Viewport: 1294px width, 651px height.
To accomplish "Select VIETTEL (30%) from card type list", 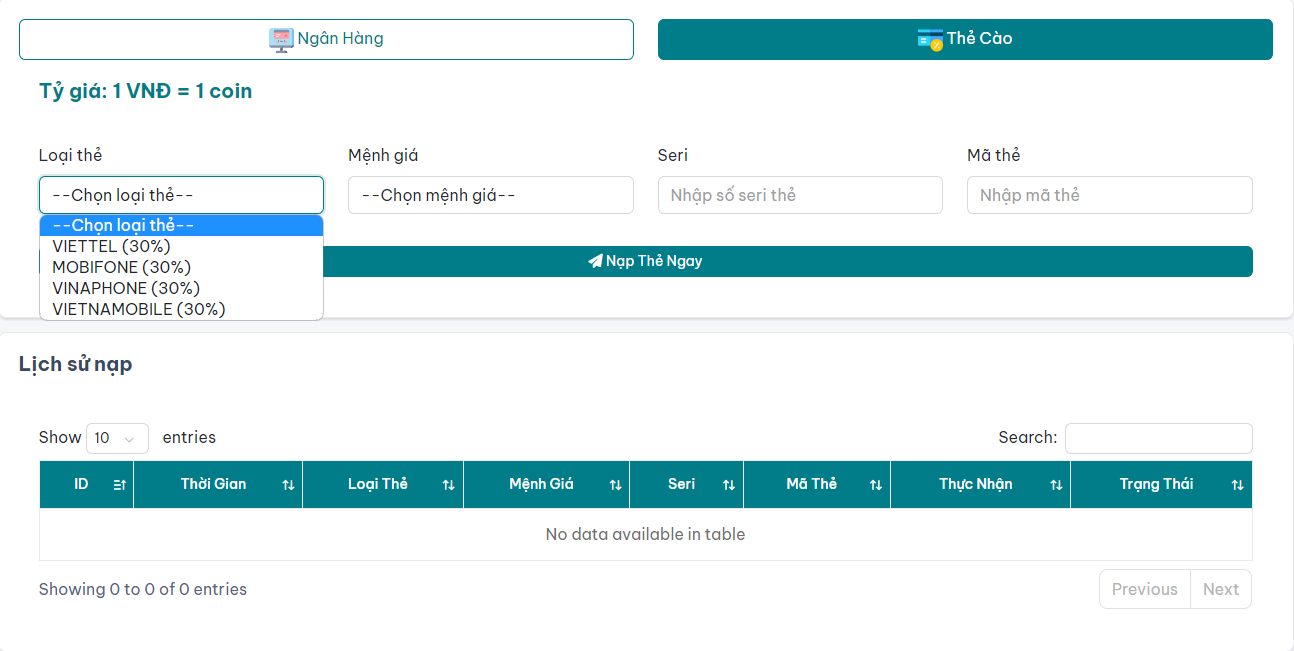I will (111, 246).
